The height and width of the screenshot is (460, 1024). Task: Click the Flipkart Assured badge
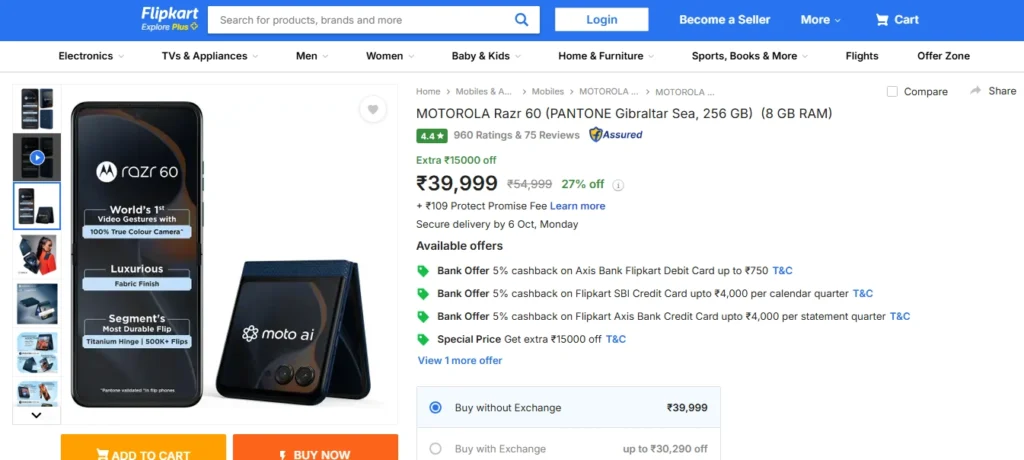tap(616, 135)
